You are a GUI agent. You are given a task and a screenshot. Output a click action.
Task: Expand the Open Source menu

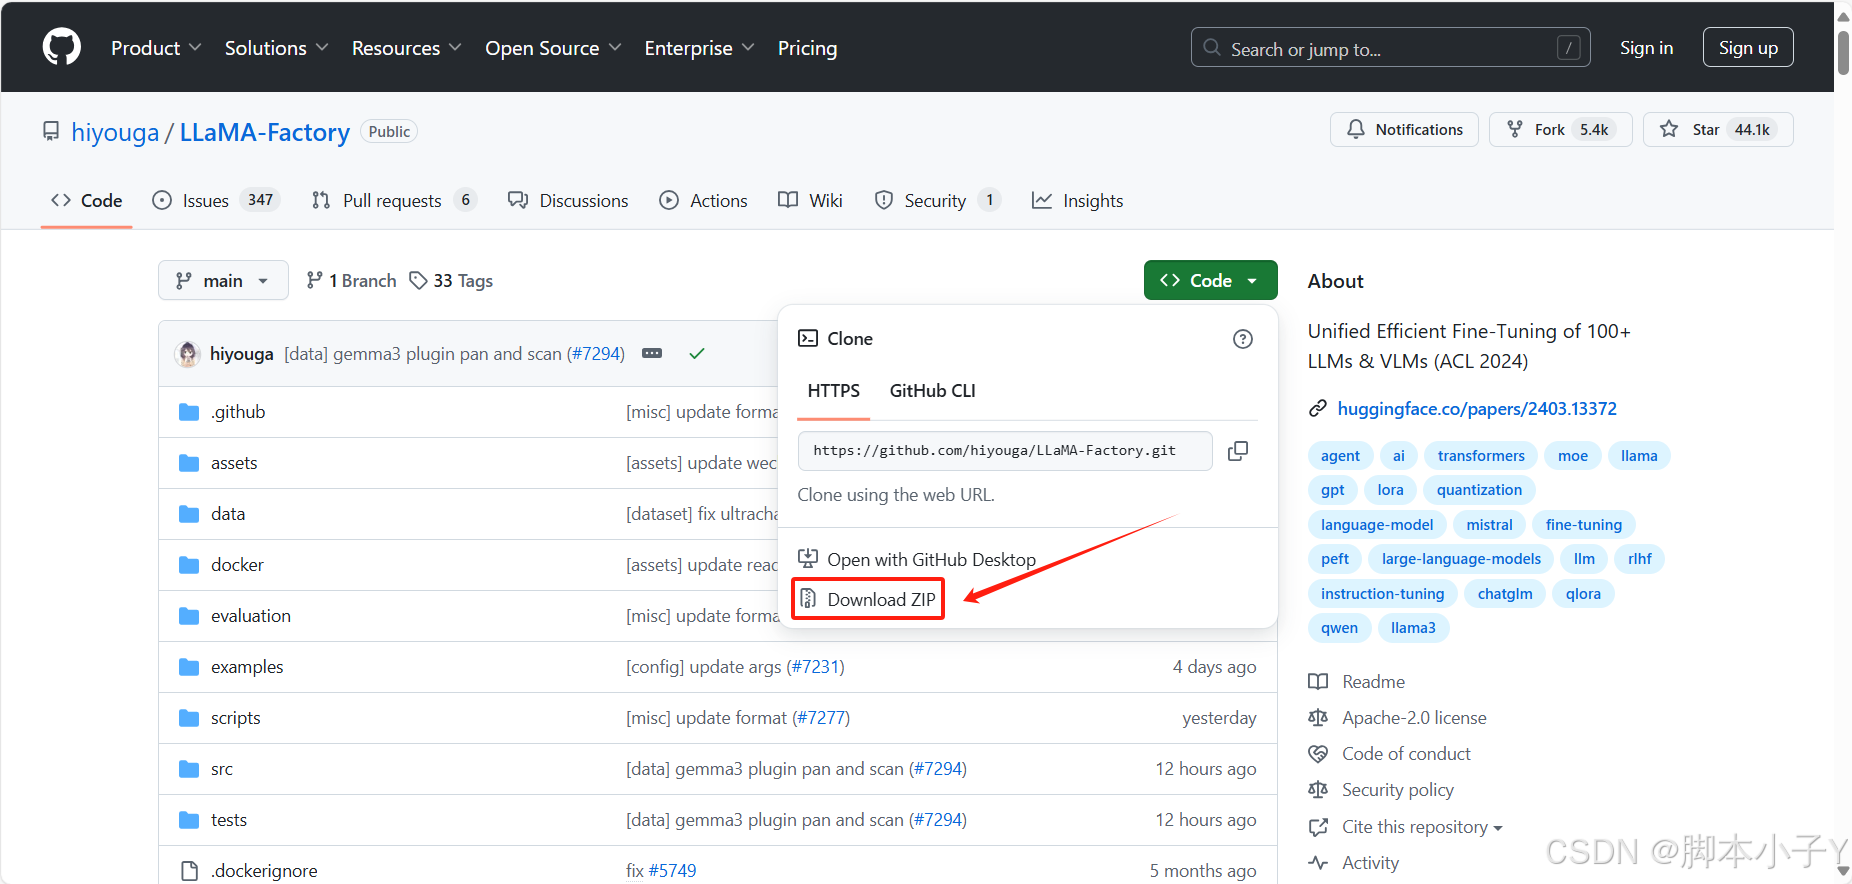[553, 48]
